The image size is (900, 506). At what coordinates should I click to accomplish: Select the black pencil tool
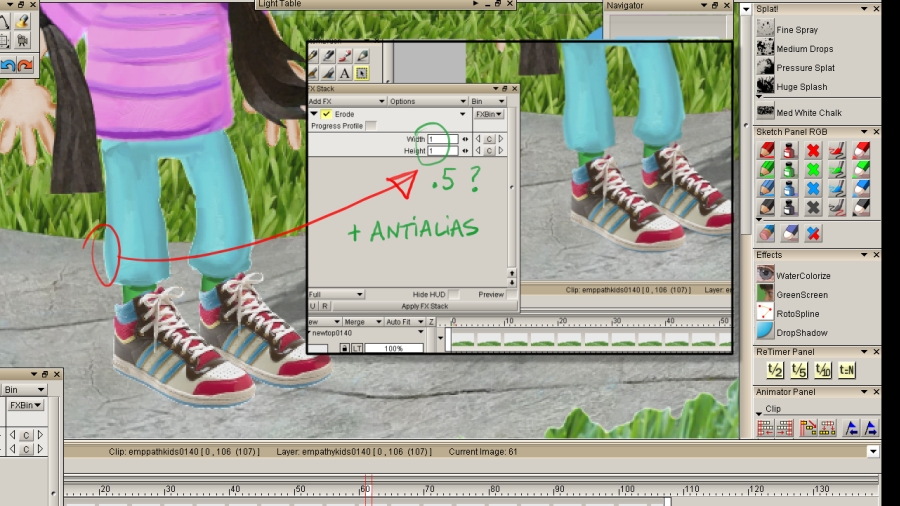click(x=766, y=207)
